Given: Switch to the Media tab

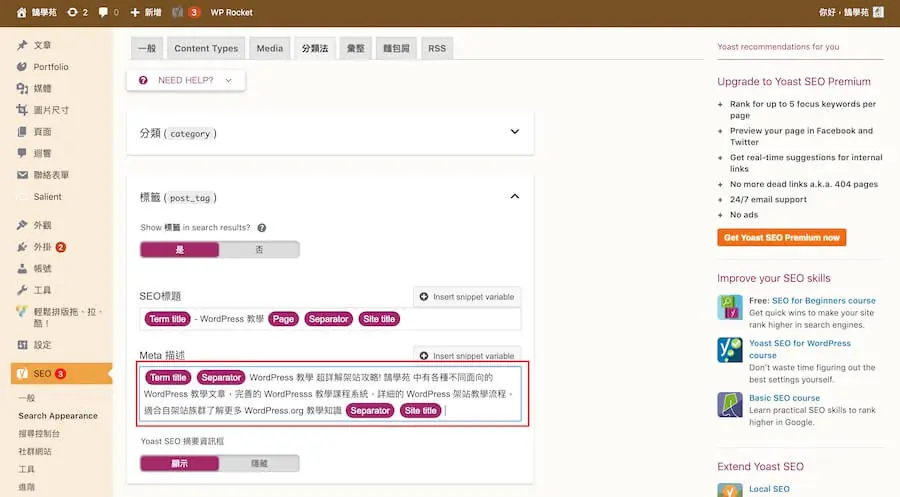Looking at the screenshot, I should point(270,48).
